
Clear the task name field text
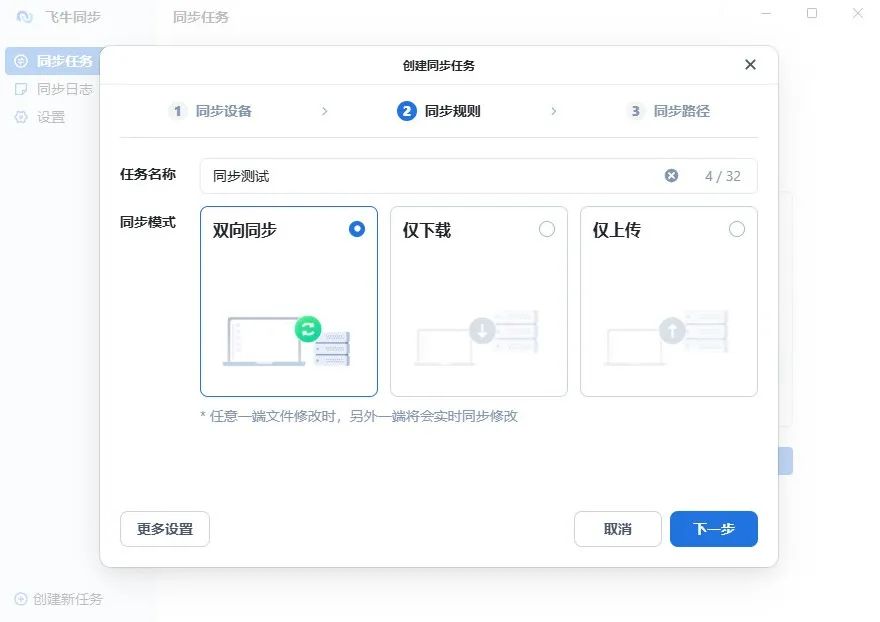pyautogui.click(x=671, y=176)
